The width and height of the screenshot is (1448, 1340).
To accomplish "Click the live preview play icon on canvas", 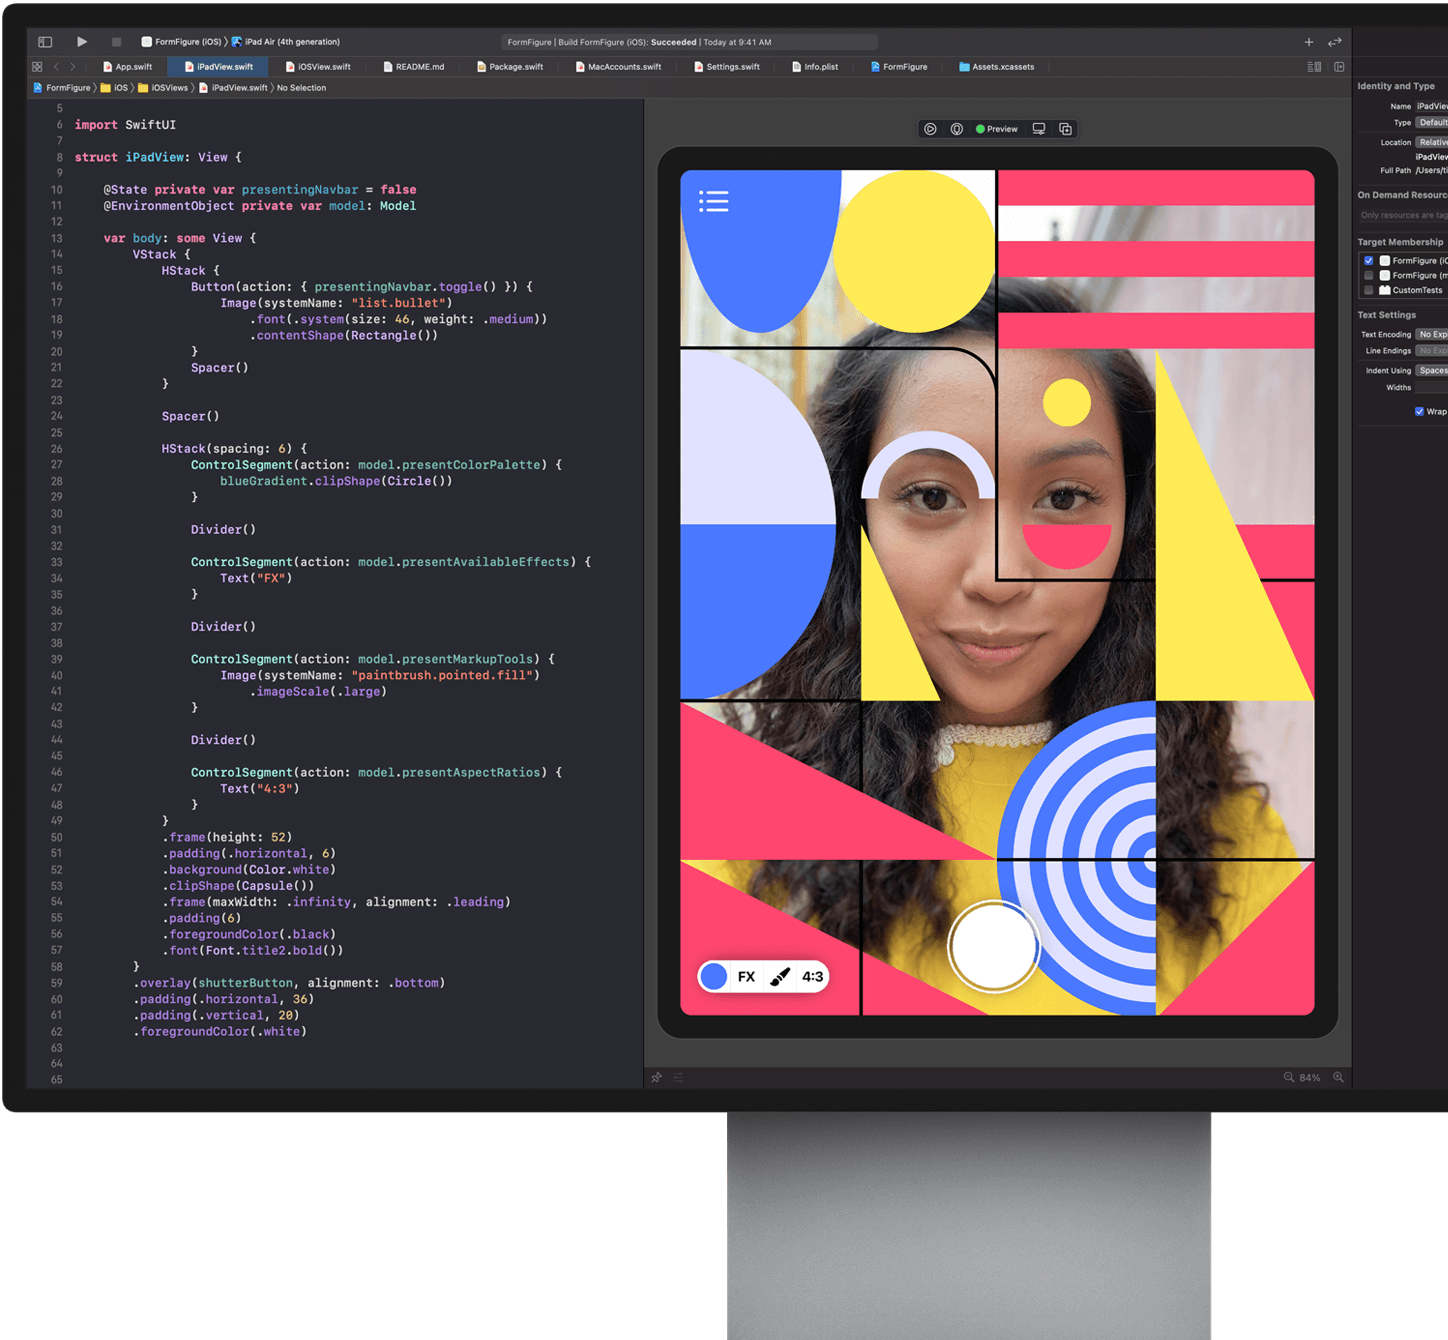I will point(930,129).
